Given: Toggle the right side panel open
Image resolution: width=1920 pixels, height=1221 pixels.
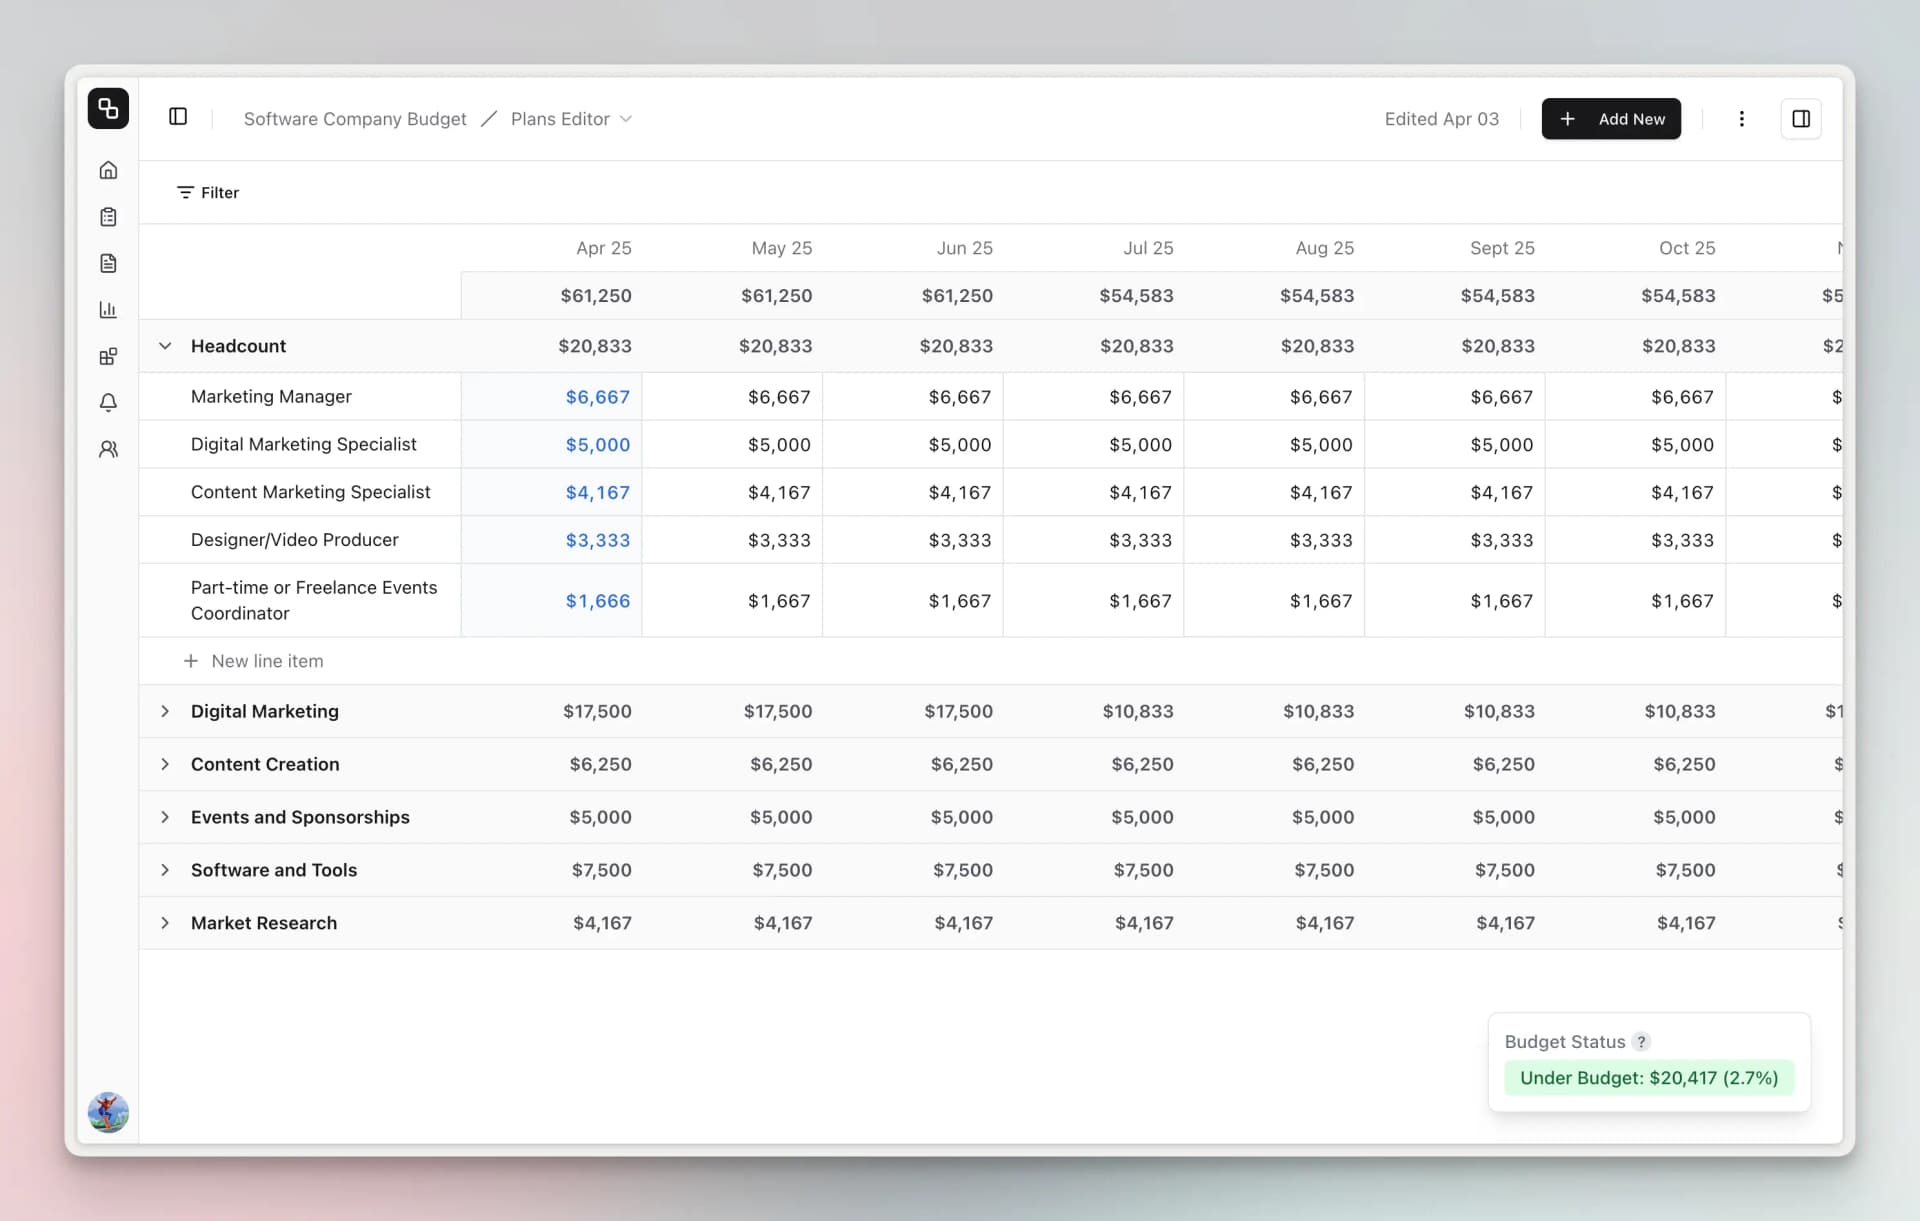Looking at the screenshot, I should (1802, 118).
